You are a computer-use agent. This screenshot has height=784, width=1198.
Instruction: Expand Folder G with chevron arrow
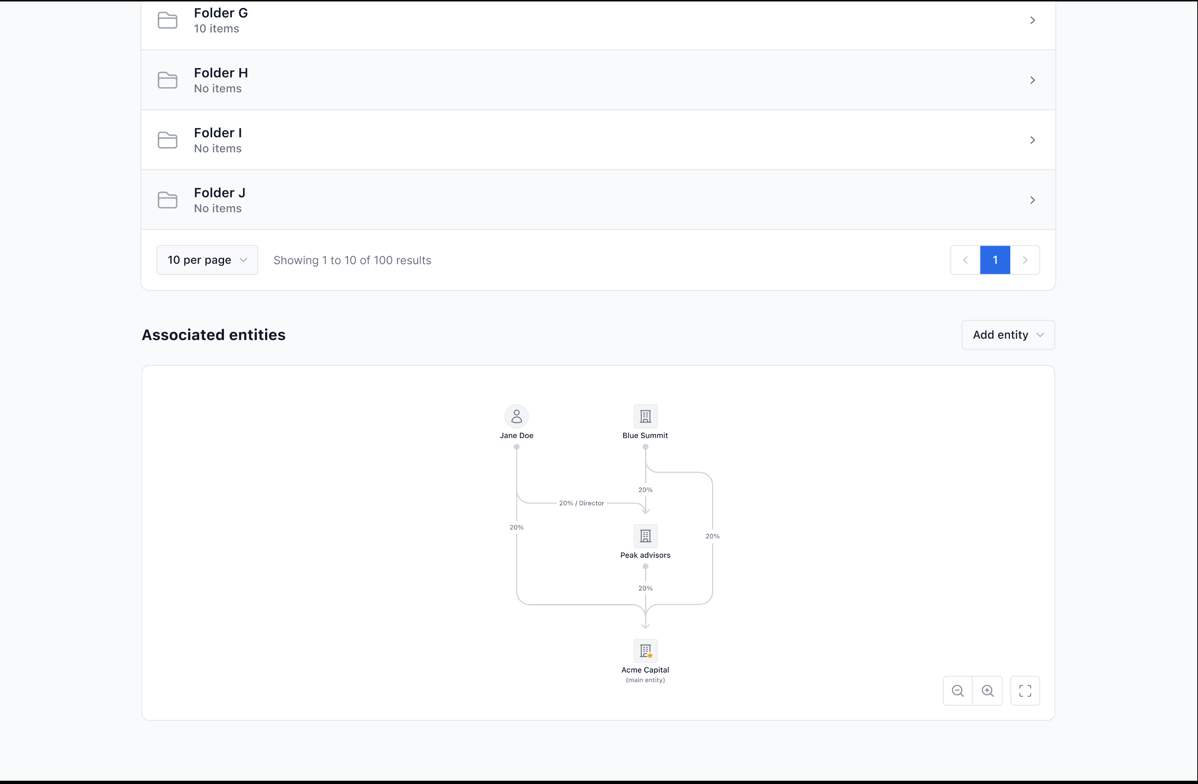[1032, 20]
